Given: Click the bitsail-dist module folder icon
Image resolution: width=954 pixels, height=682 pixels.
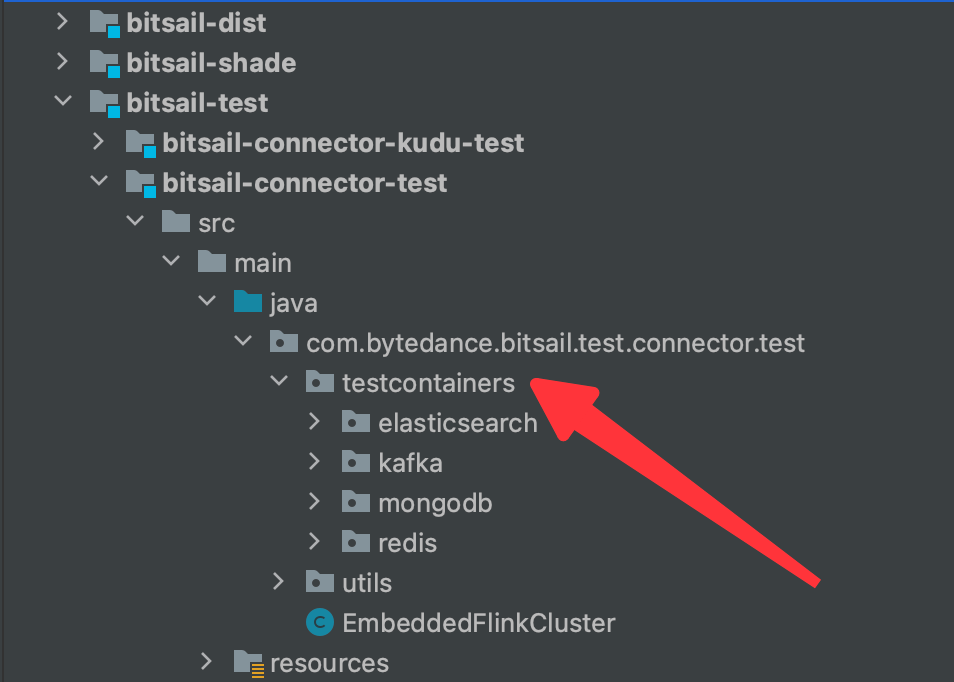Looking at the screenshot, I should pyautogui.click(x=104, y=22).
